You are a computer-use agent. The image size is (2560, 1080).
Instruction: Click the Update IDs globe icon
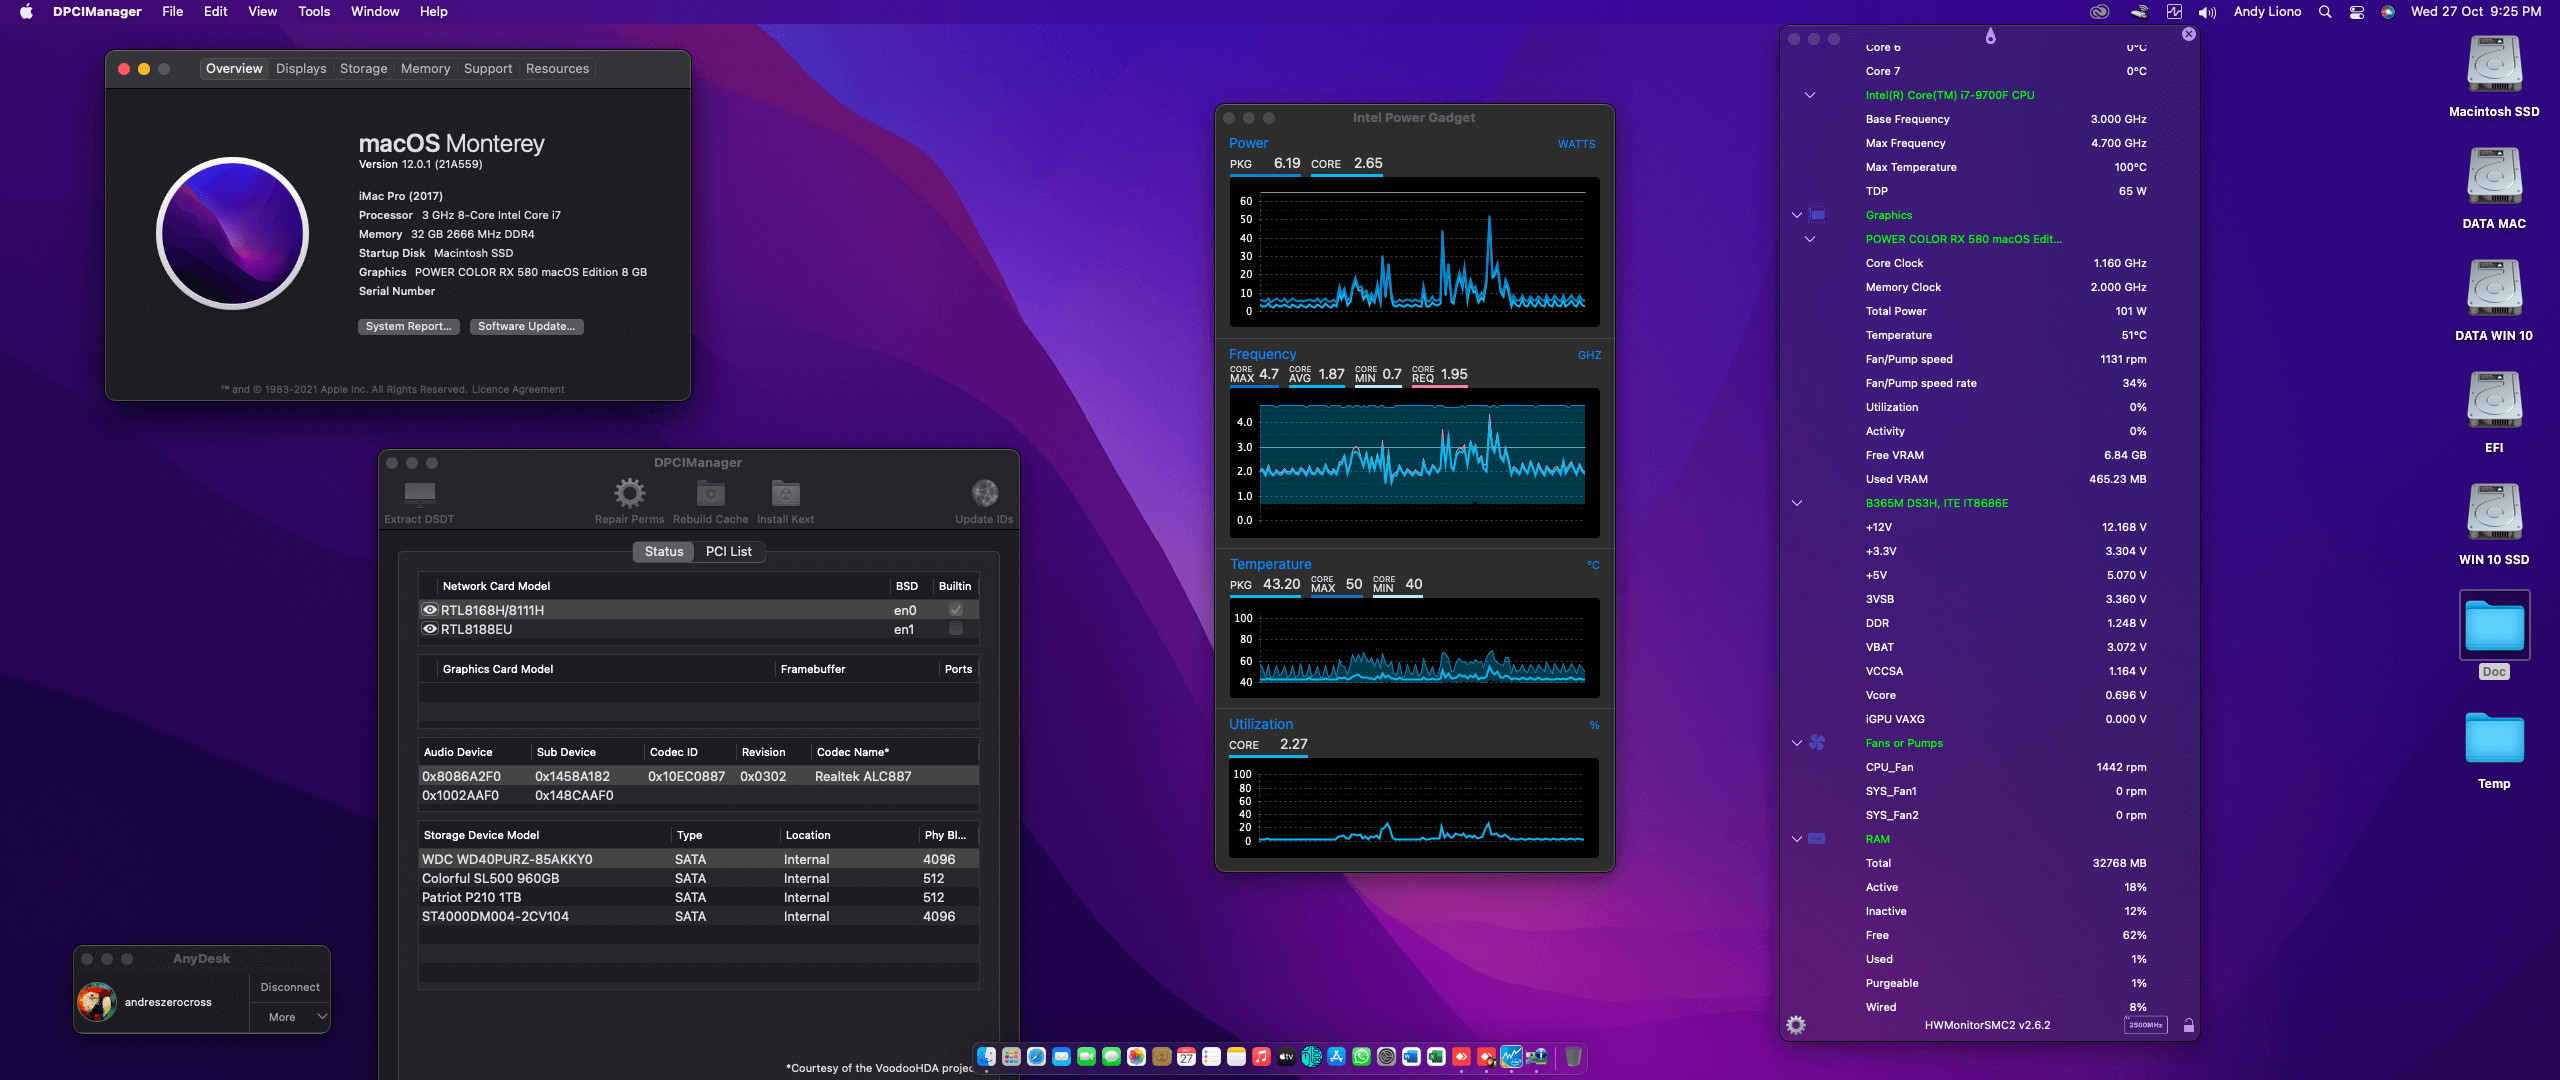click(x=984, y=493)
